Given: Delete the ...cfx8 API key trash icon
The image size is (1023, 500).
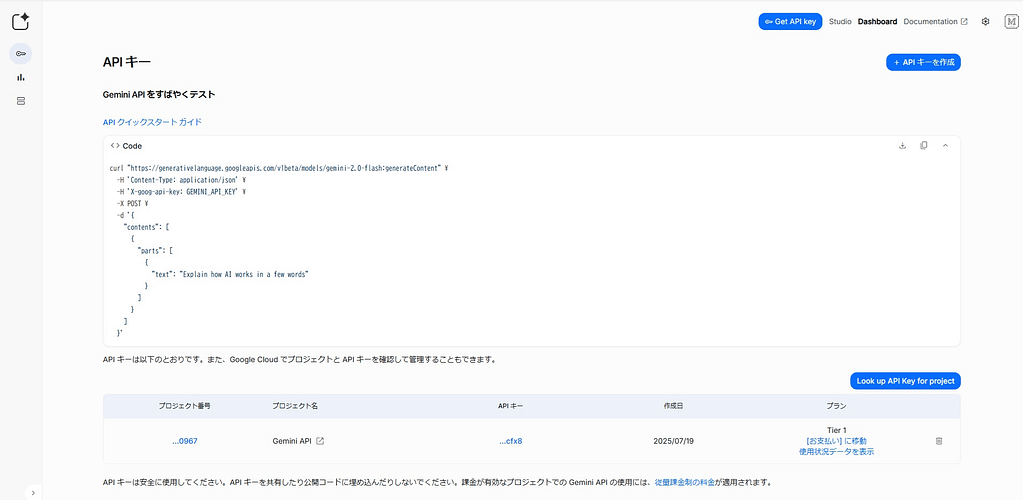Looking at the screenshot, I should [x=939, y=441].
